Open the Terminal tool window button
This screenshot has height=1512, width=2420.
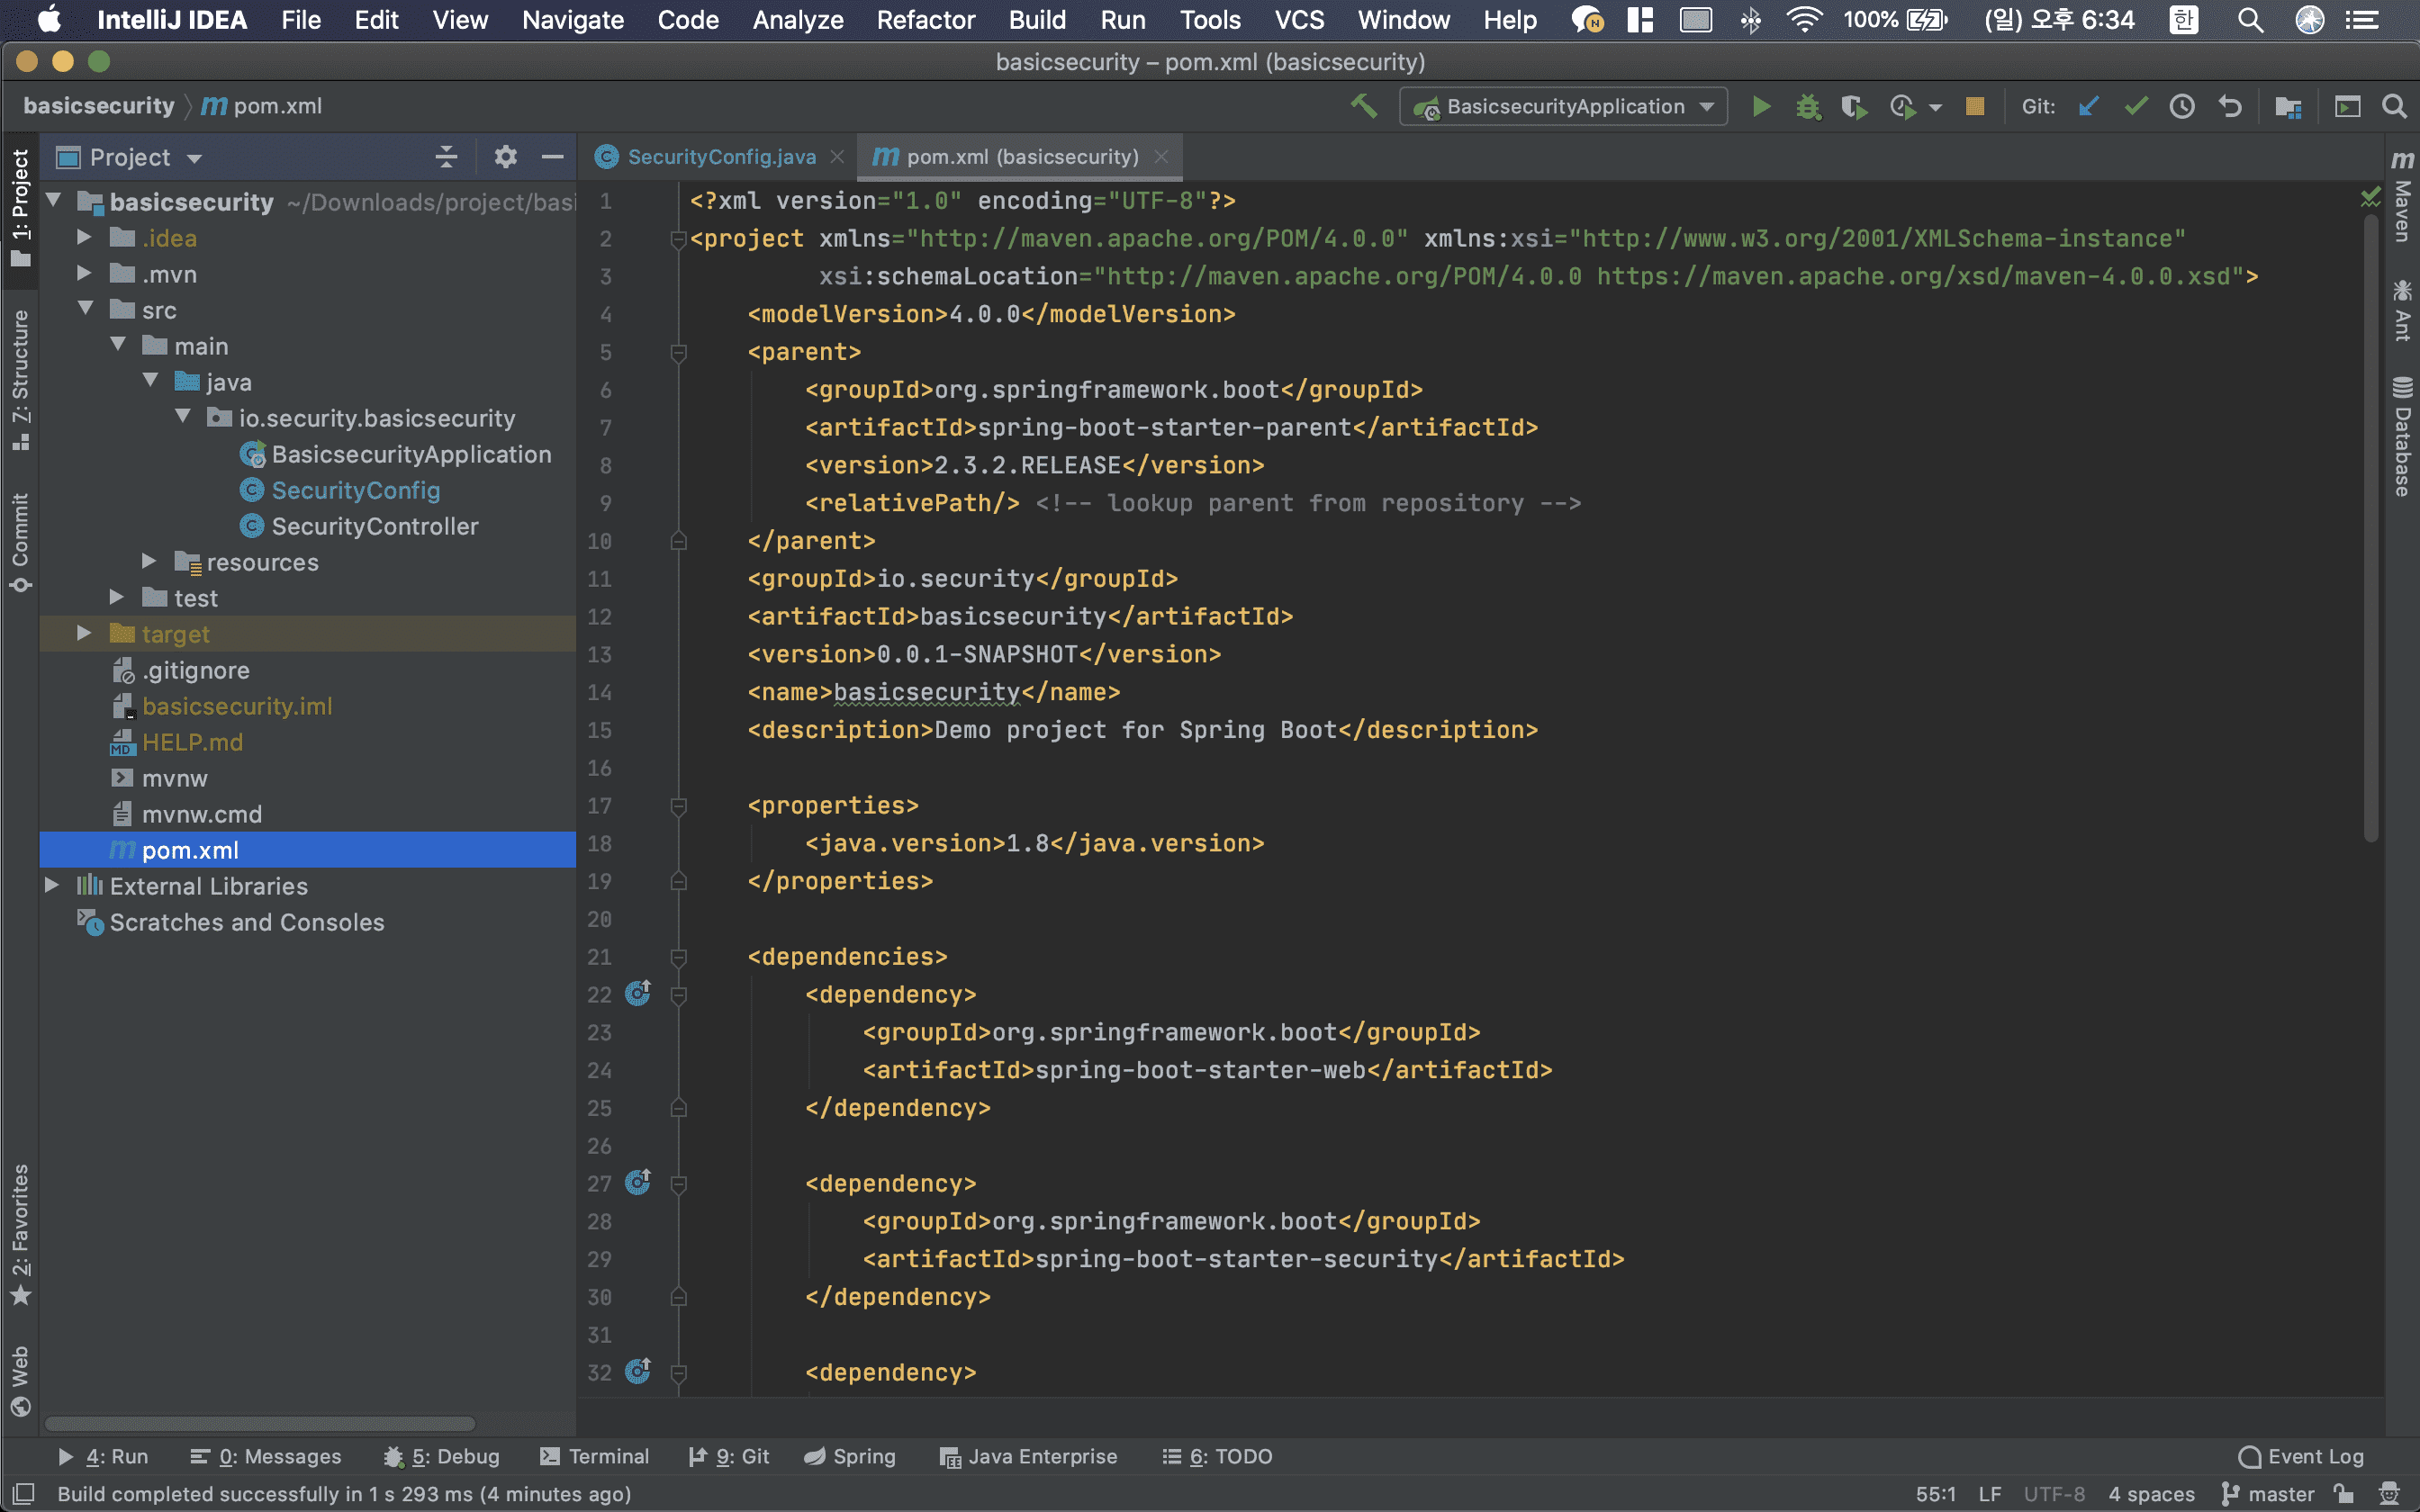pyautogui.click(x=594, y=1456)
